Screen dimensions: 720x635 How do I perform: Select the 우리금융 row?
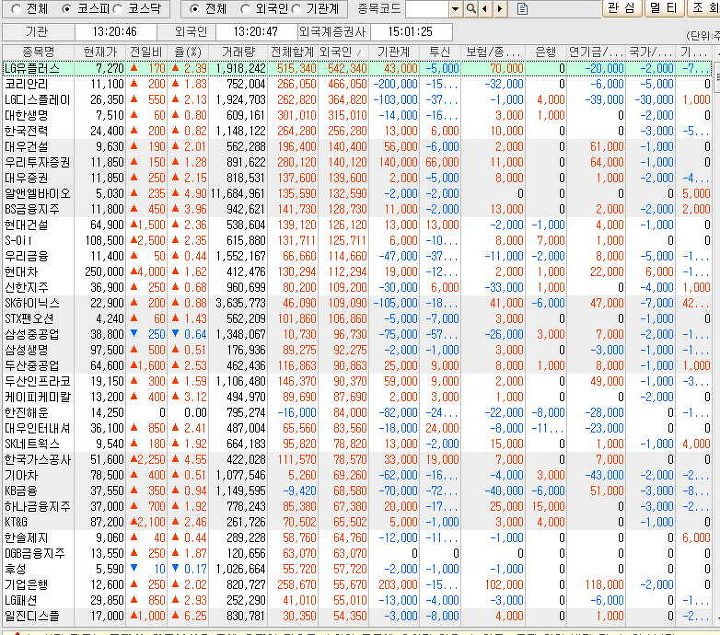357,256
